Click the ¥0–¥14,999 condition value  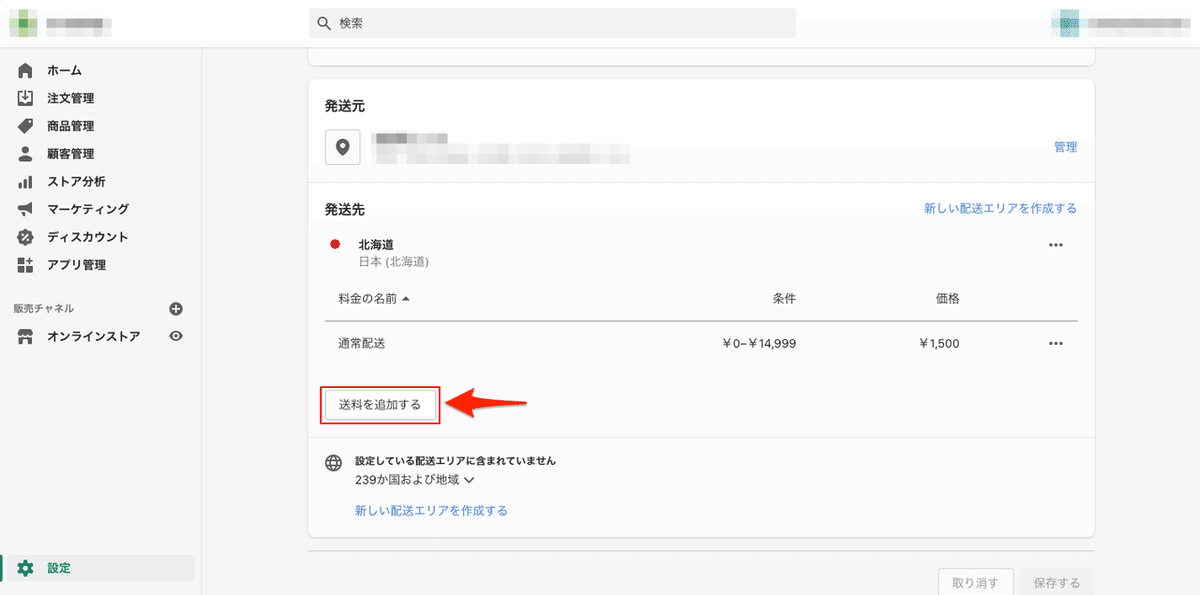pyautogui.click(x=759, y=343)
